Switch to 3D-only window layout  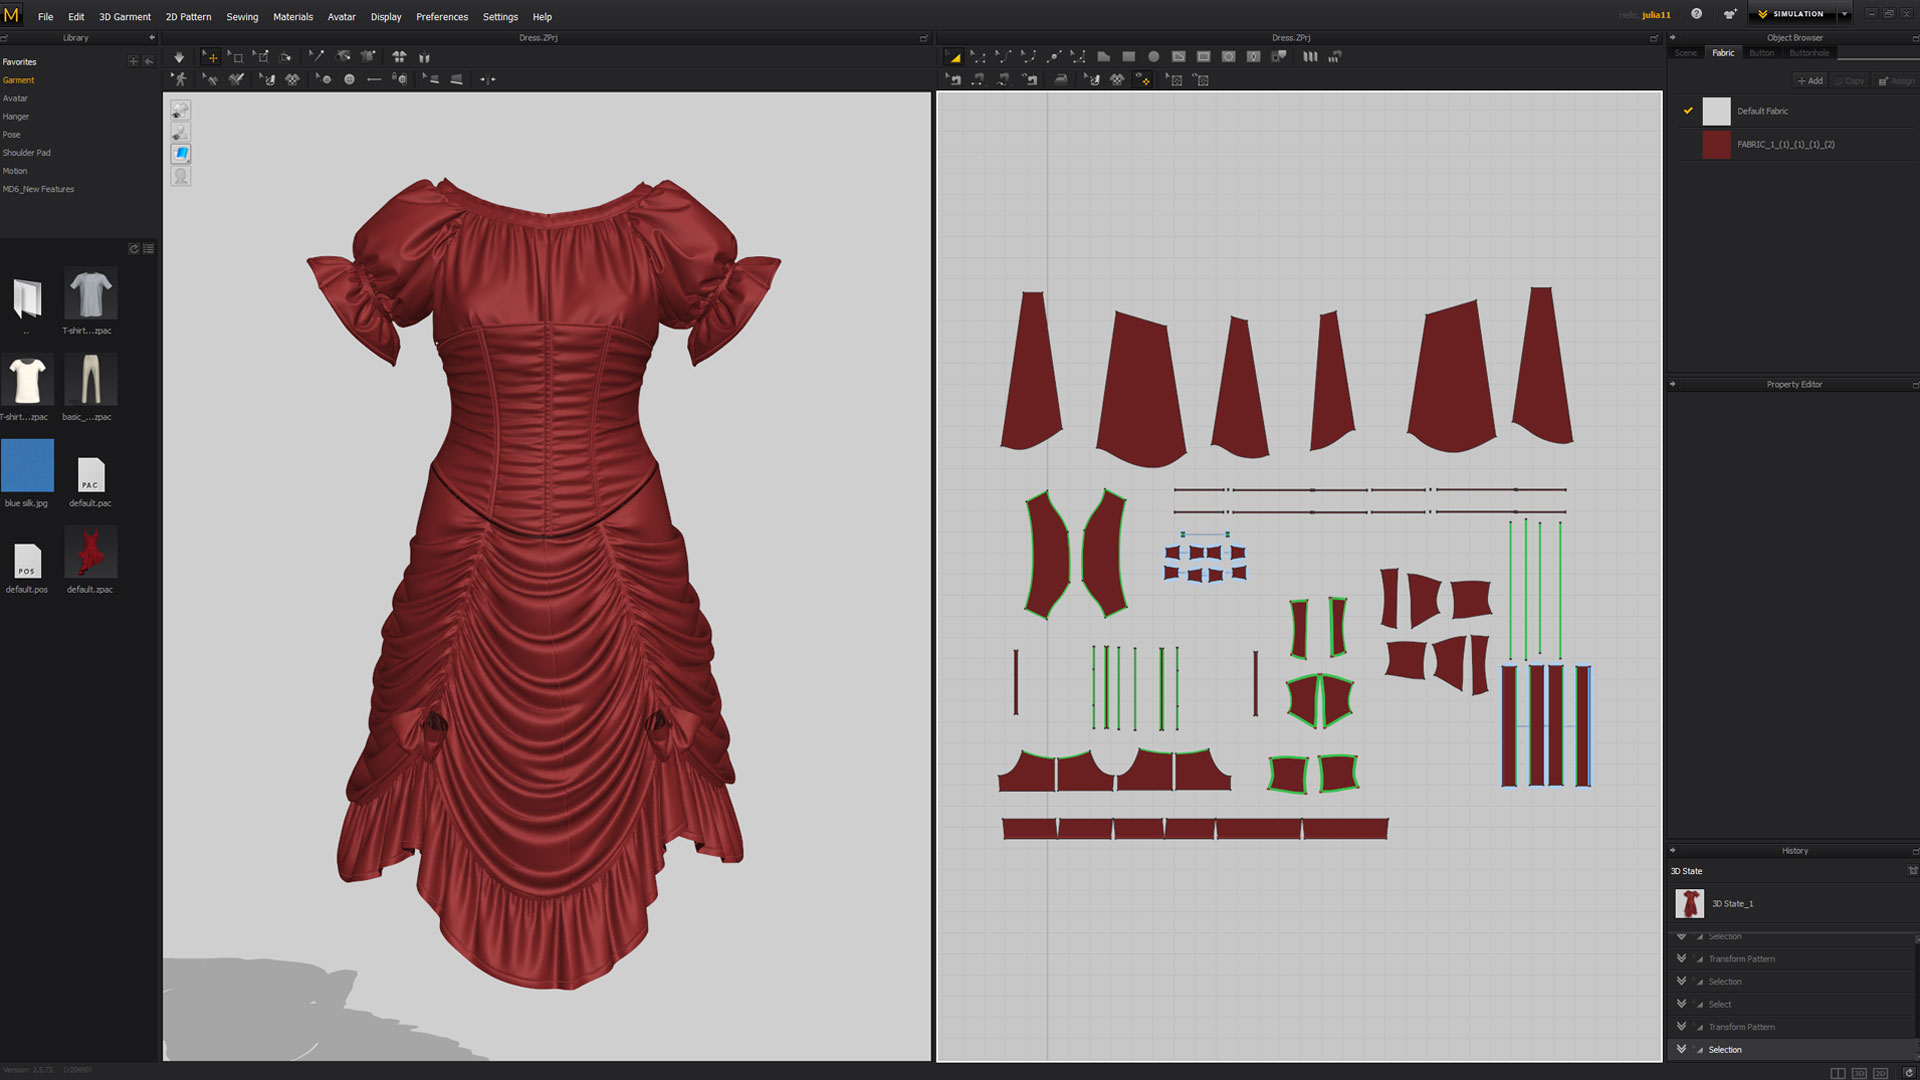pos(1859,1073)
